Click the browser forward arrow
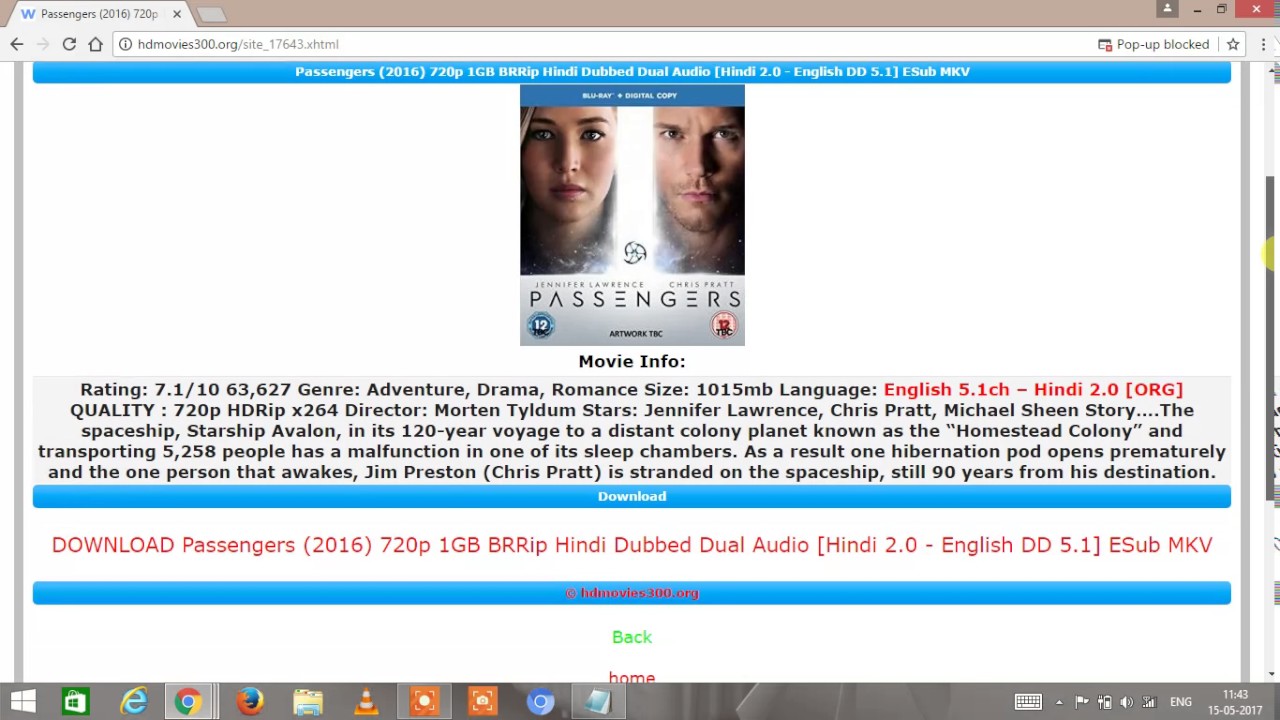Screen dimensions: 1280x720 [43, 44]
